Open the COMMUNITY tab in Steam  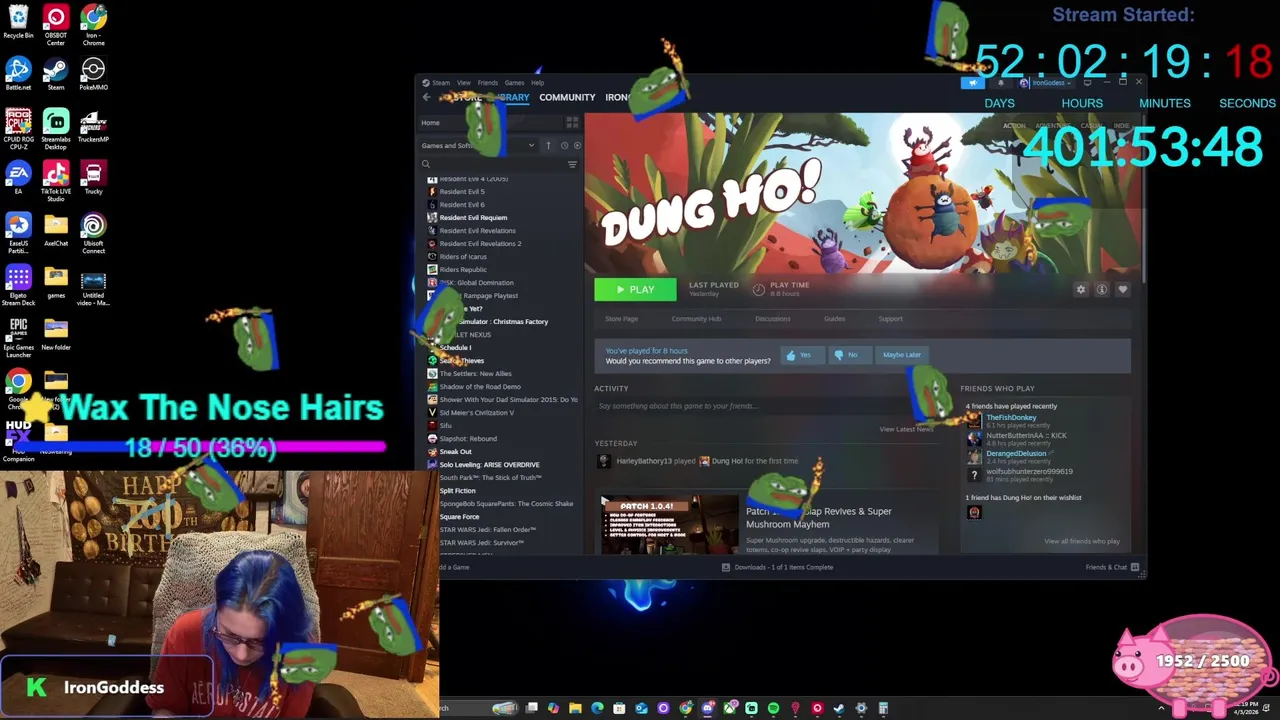(x=567, y=97)
